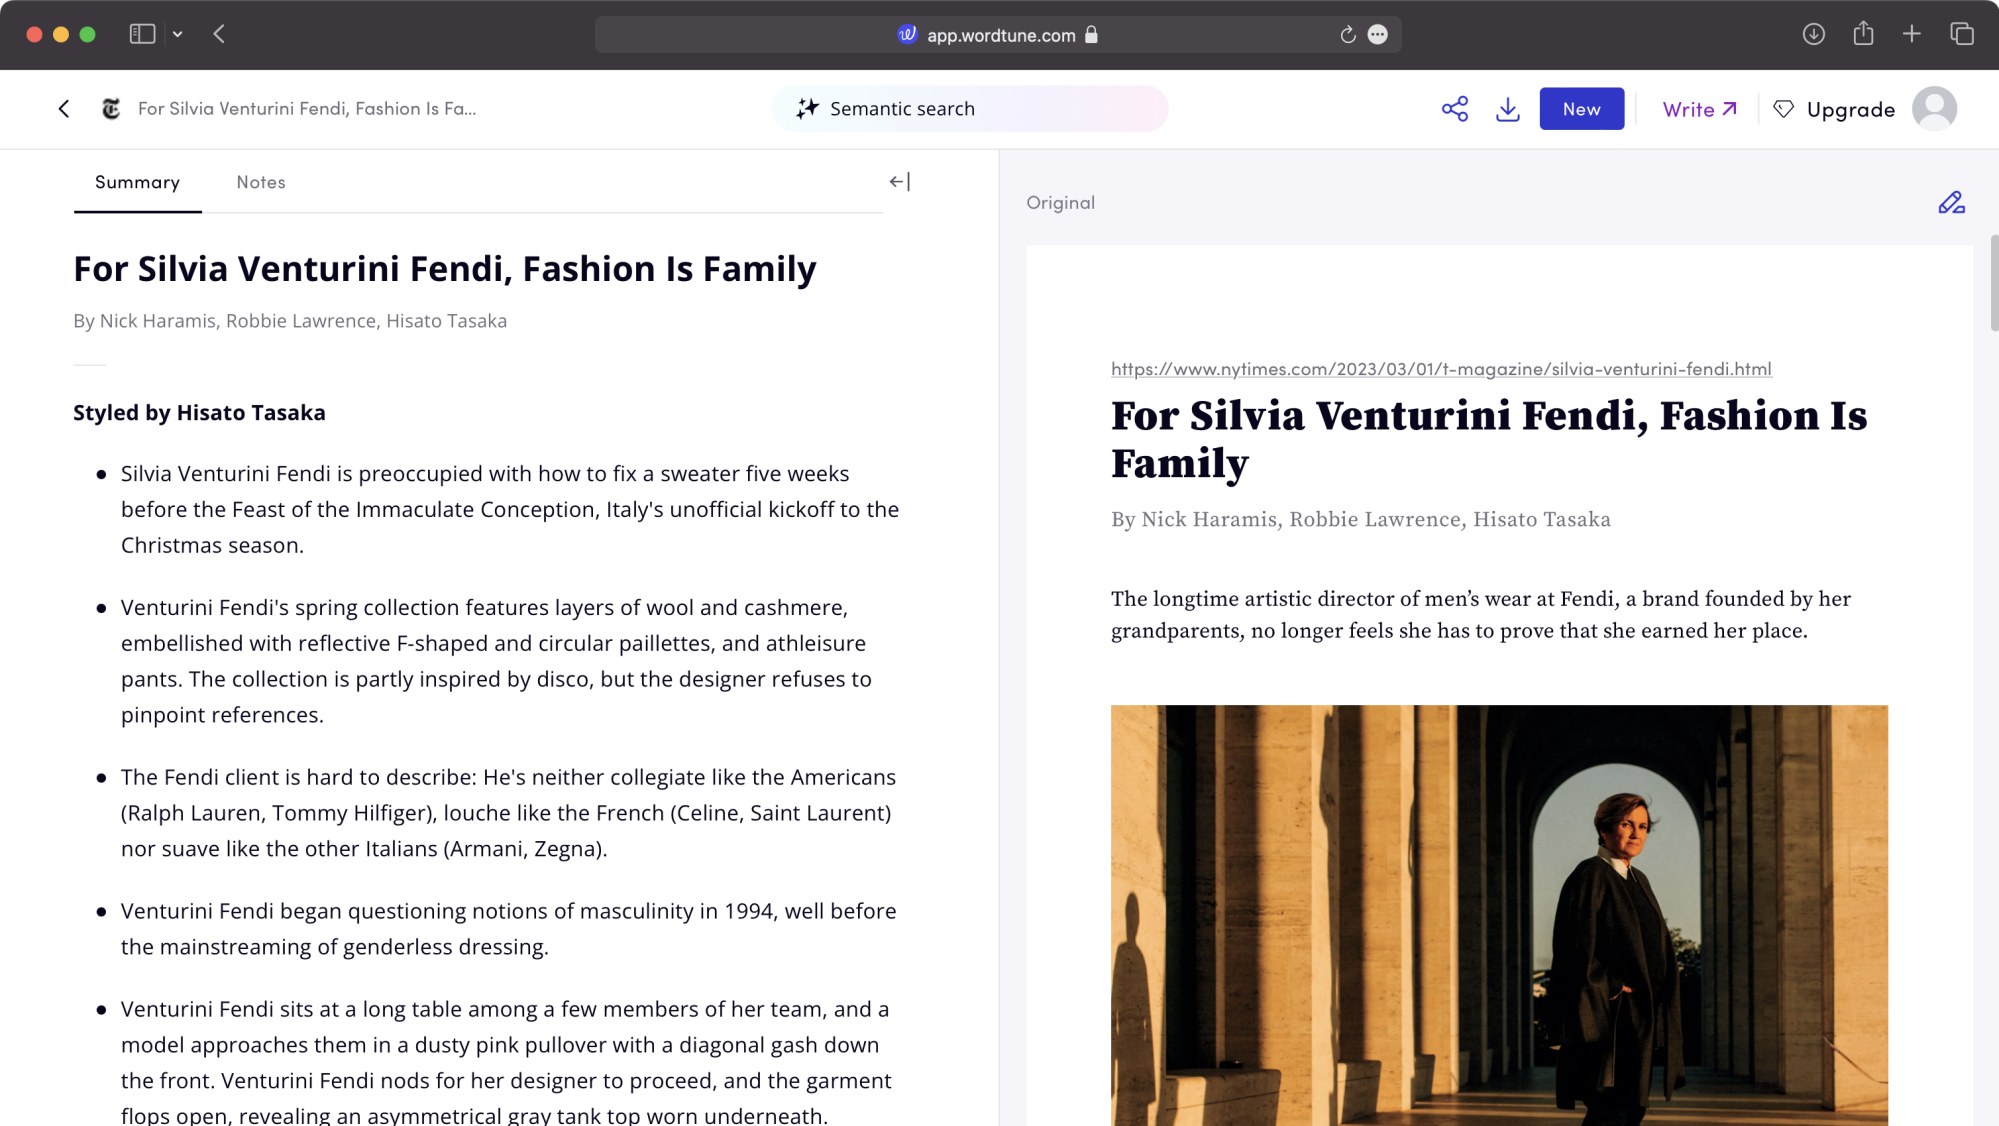Screen dimensions: 1999x1126
Task: Click the New button
Action: point(1581,109)
